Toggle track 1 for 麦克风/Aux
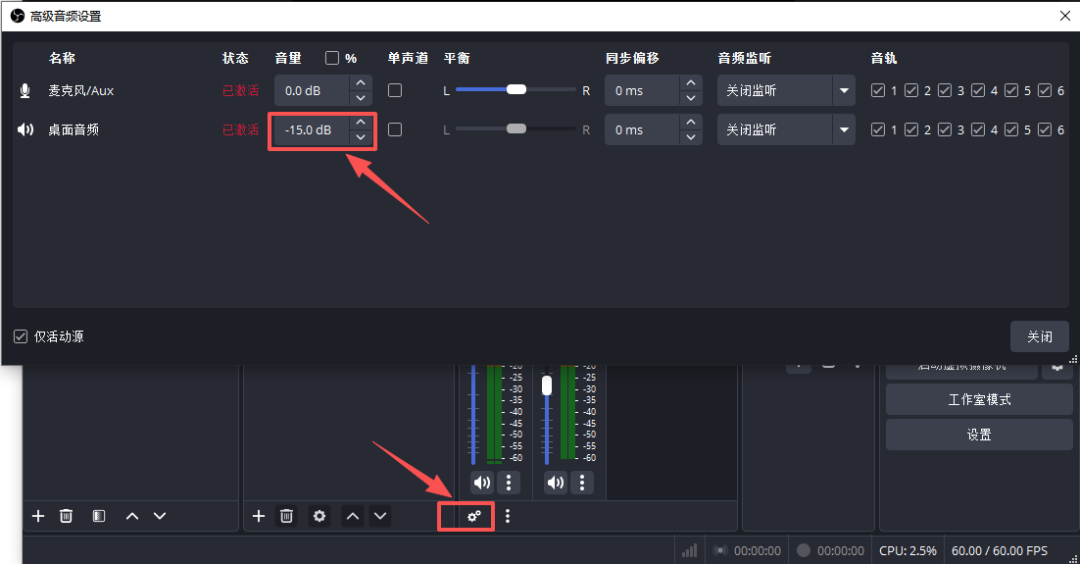Screen dimensions: 1080x564 click(878, 90)
